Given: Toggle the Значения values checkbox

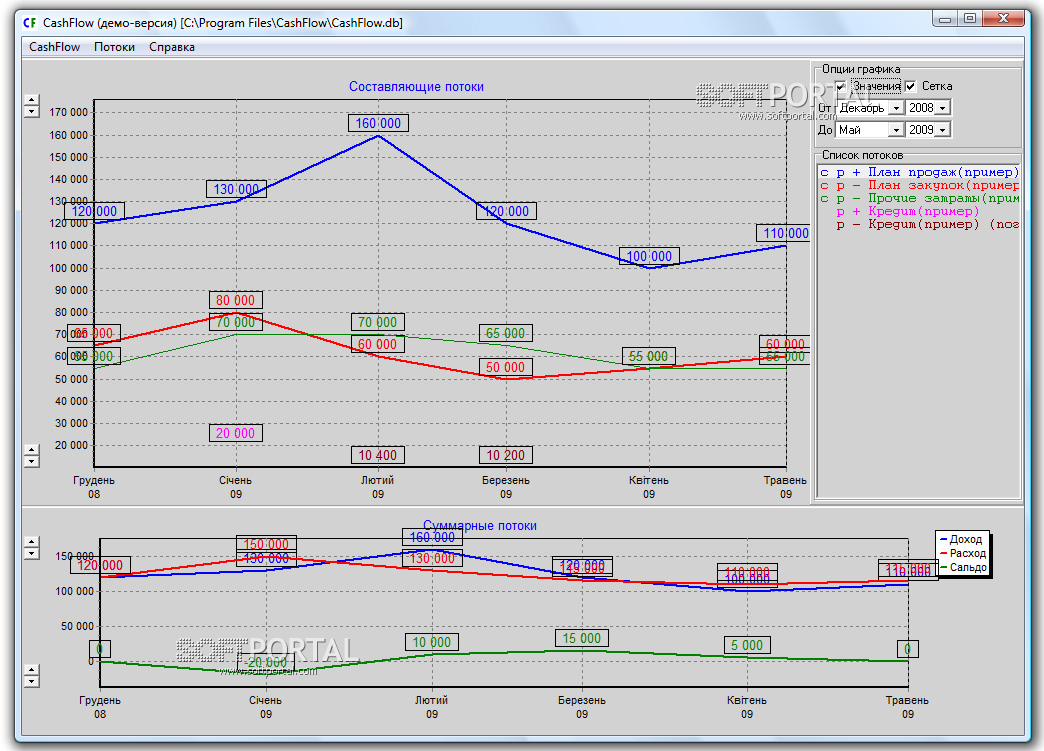Looking at the screenshot, I should [x=842, y=87].
